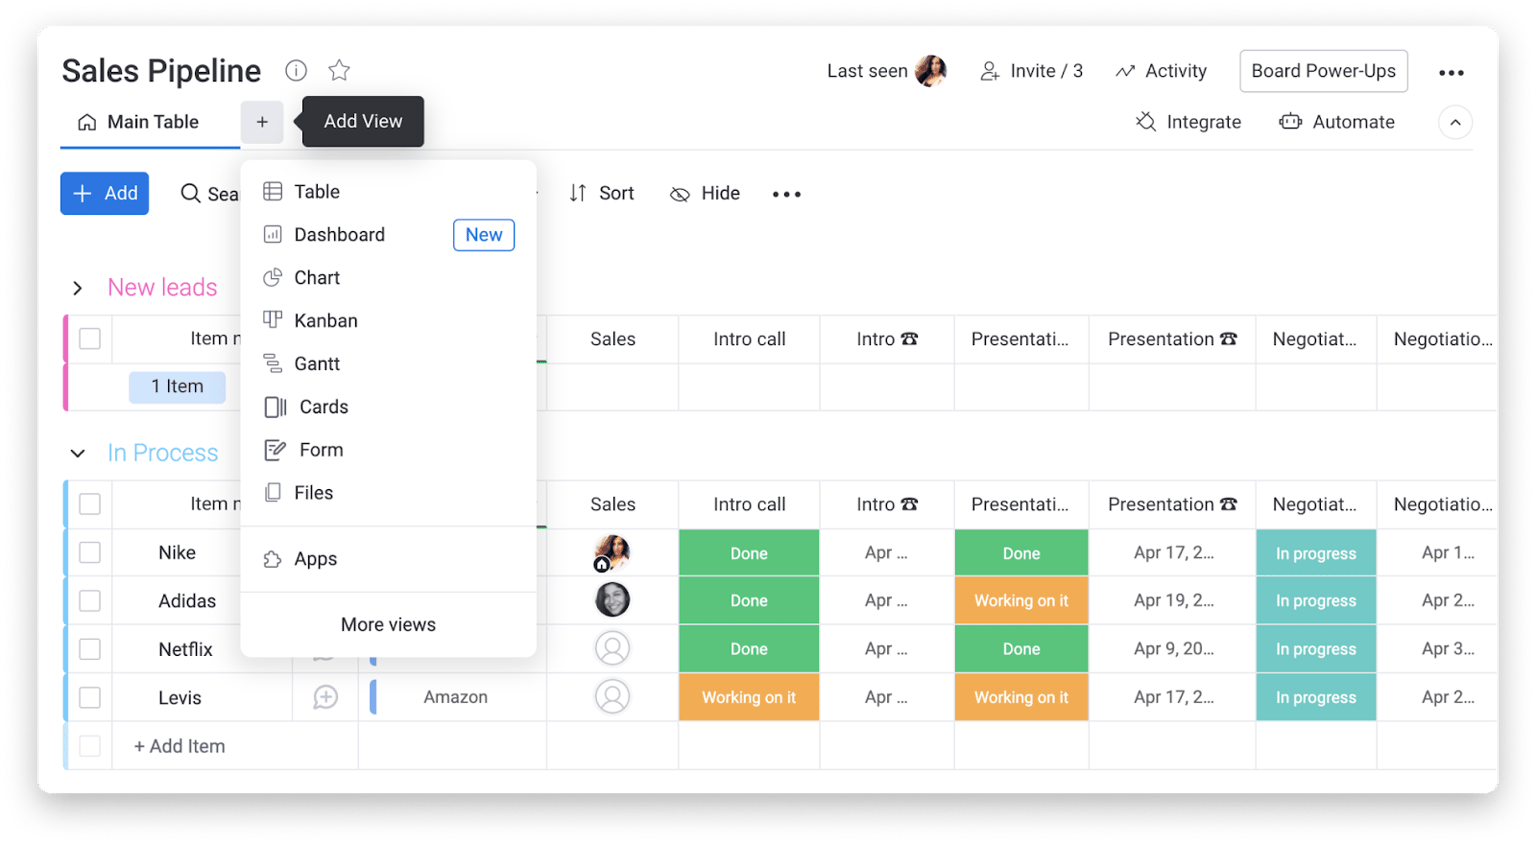Star the Sales Pipeline board
The height and width of the screenshot is (843, 1536).
338,70
